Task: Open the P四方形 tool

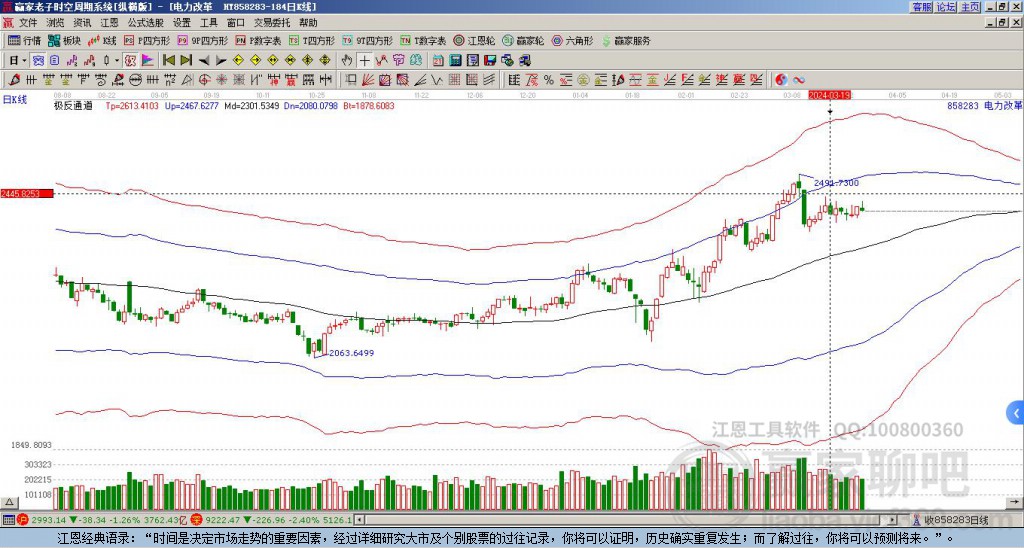Action: click(x=147, y=40)
